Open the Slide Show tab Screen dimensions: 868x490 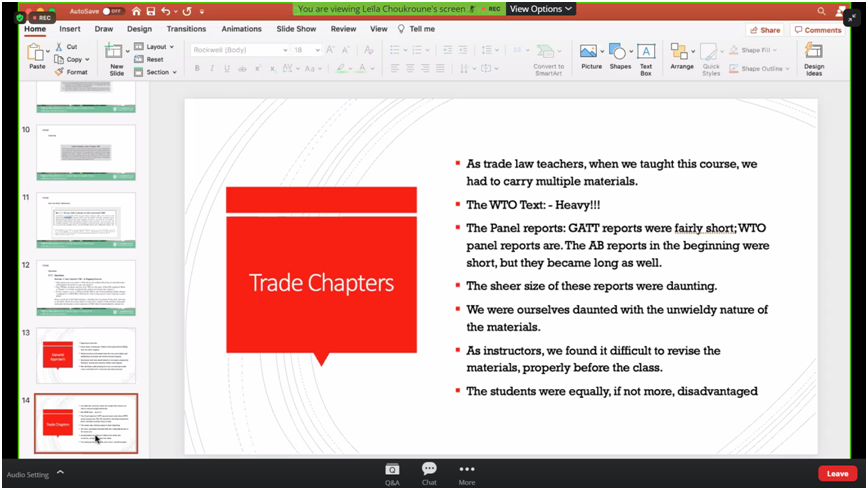tap(296, 29)
